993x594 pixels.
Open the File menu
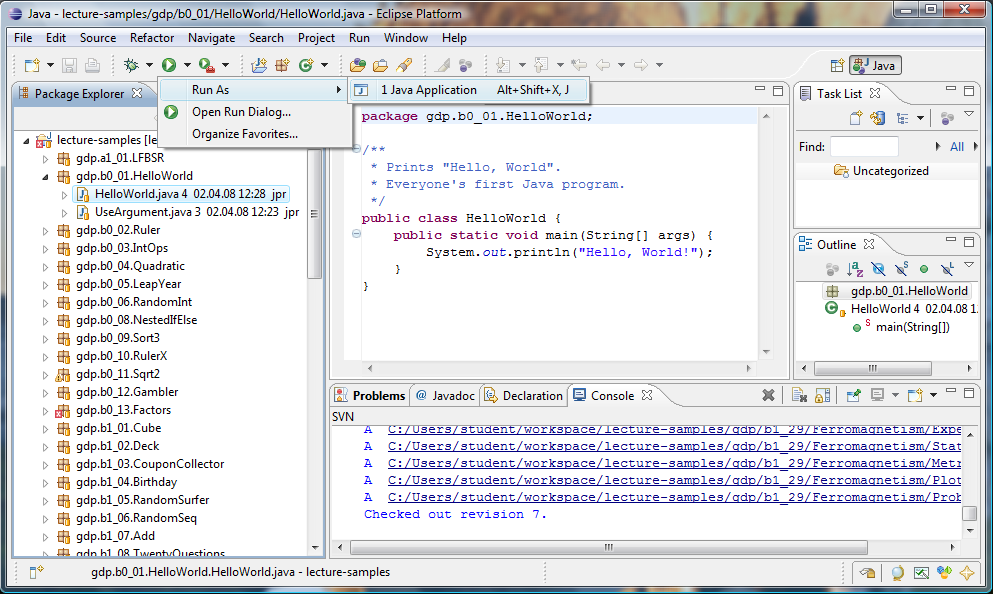click(x=23, y=38)
